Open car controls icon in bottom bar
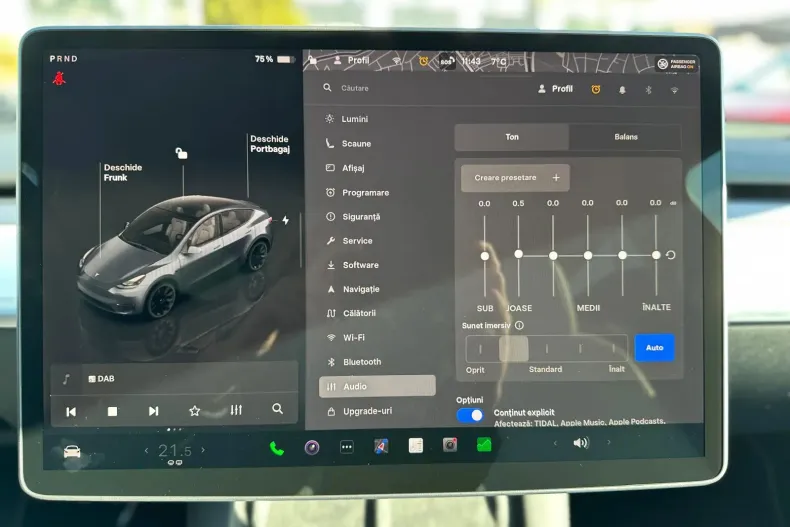This screenshot has height=527, width=790. (x=72, y=451)
